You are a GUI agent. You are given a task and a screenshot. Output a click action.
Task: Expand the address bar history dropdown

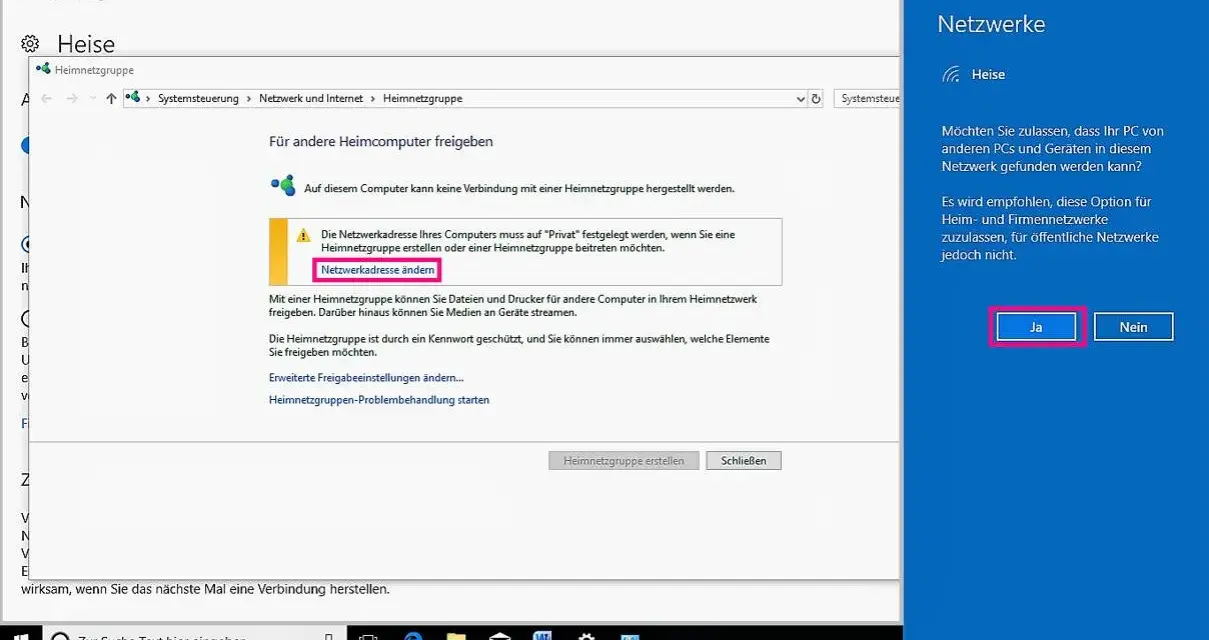[800, 99]
